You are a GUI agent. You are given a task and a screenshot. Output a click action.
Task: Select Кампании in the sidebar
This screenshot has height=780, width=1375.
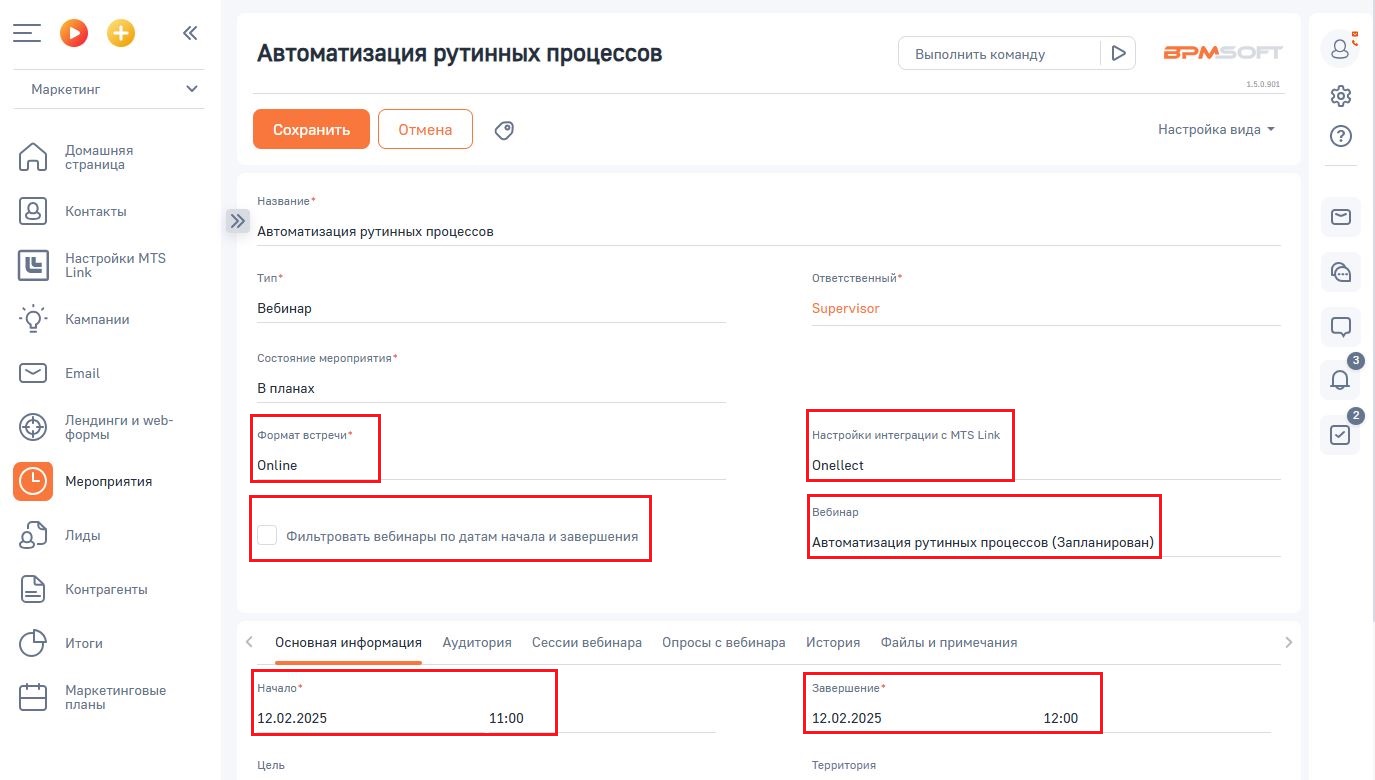pyautogui.click(x=97, y=319)
